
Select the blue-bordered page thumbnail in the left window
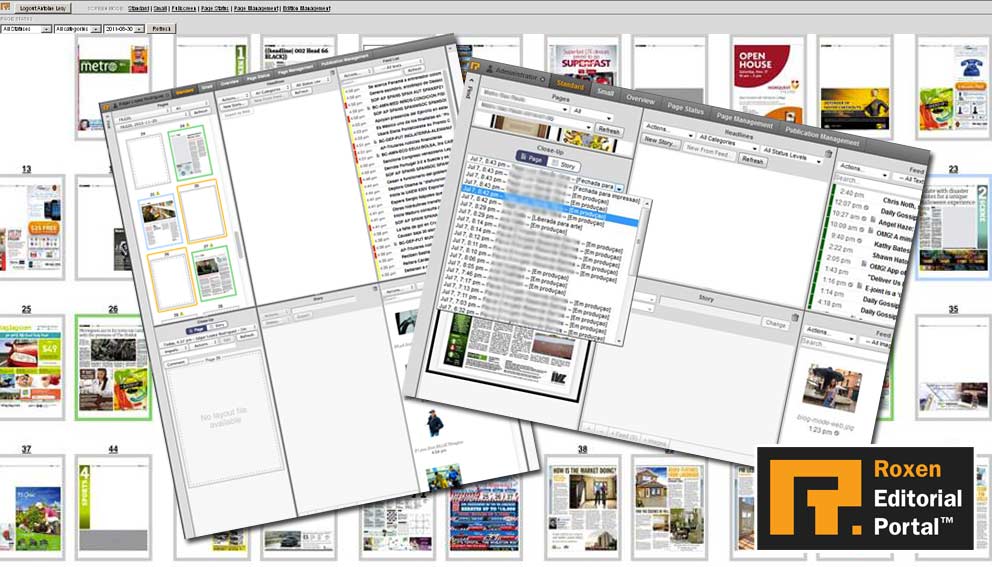click(160, 220)
